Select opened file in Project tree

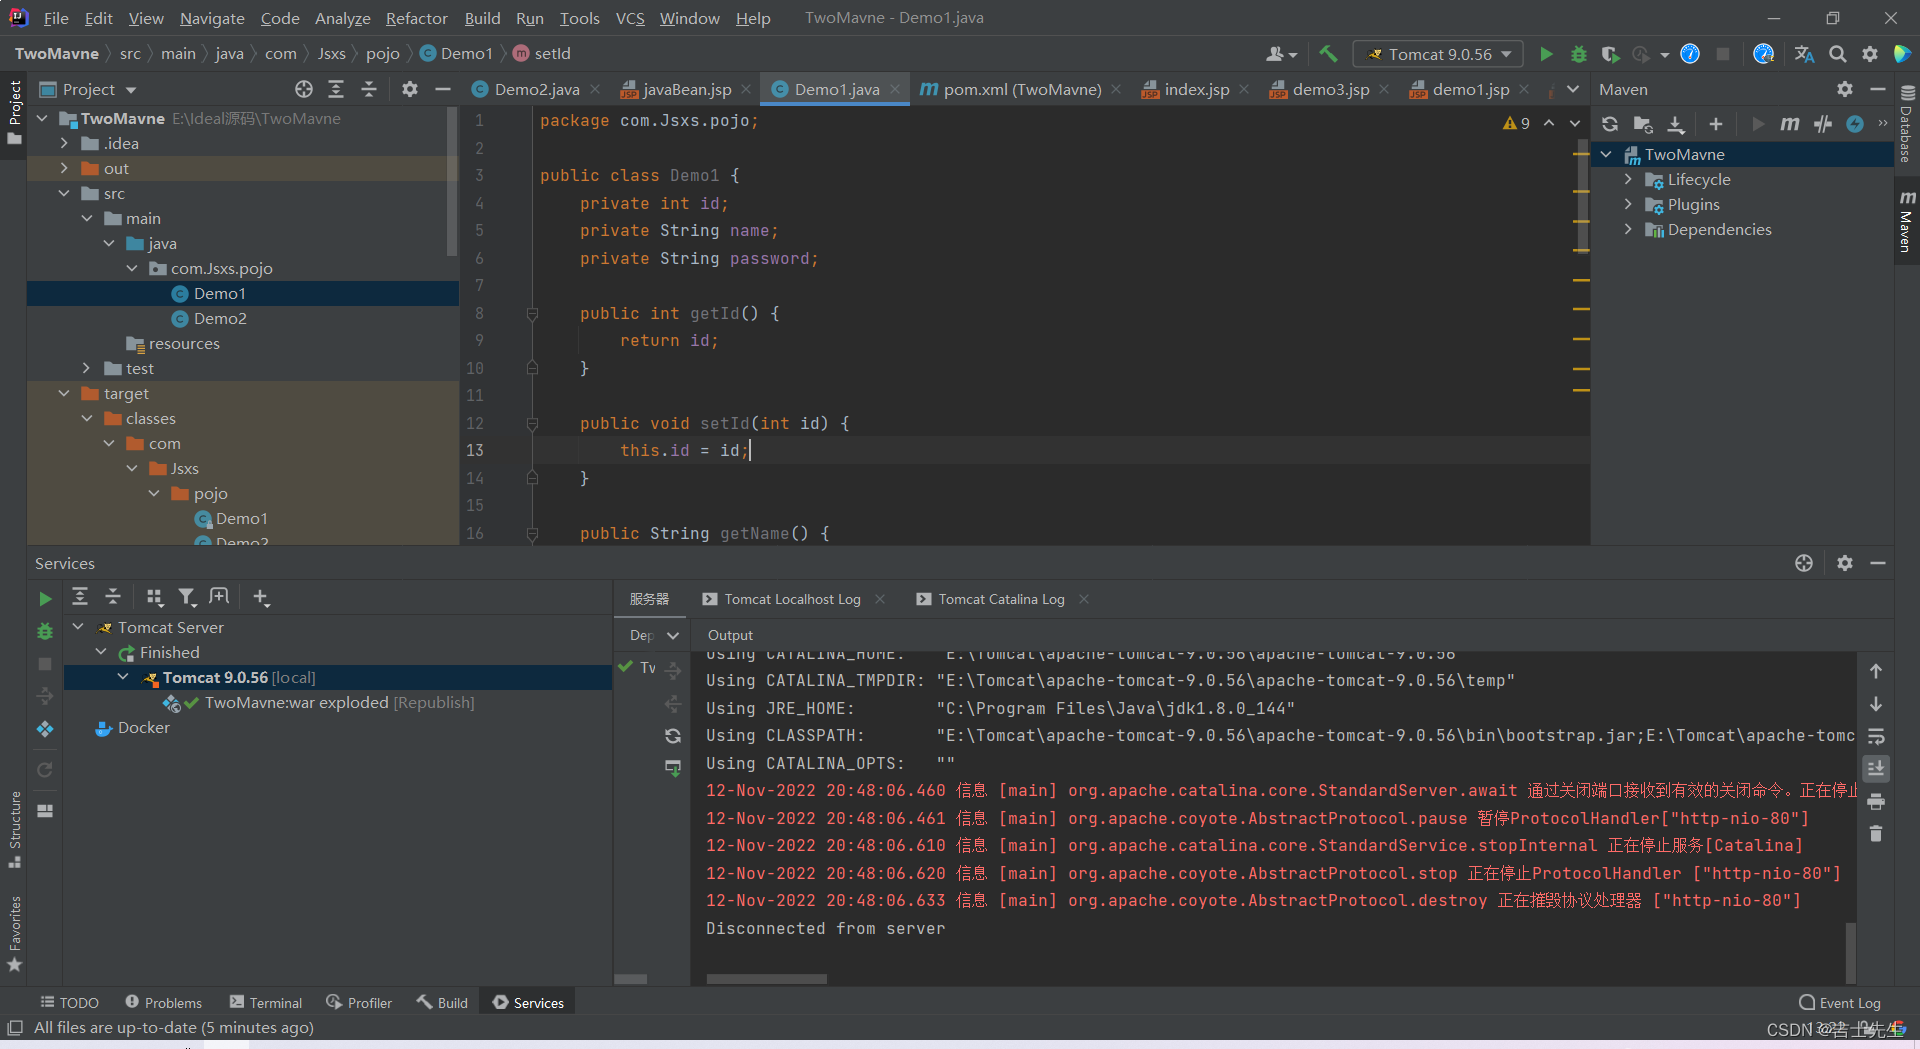tap(304, 89)
